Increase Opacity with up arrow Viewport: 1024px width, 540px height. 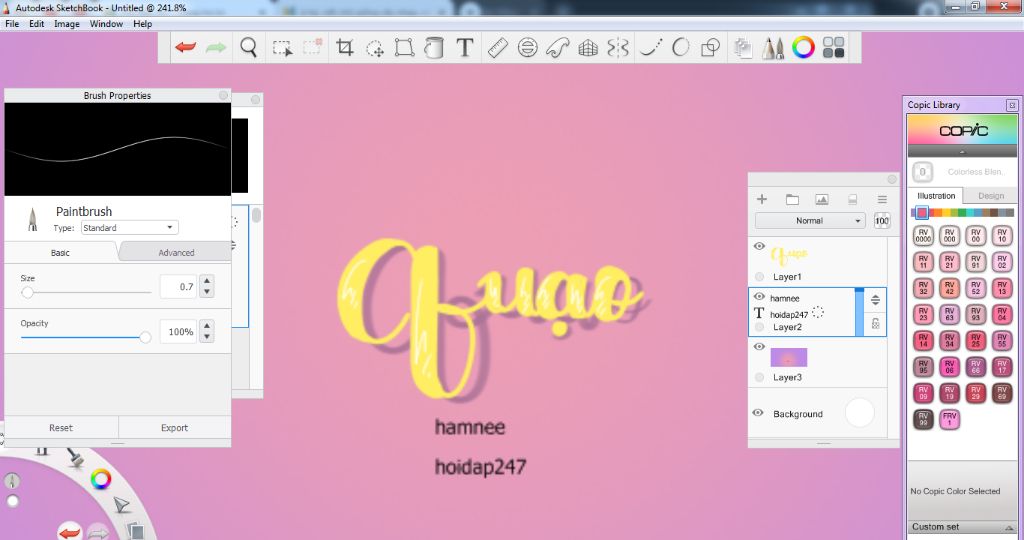coord(207,326)
